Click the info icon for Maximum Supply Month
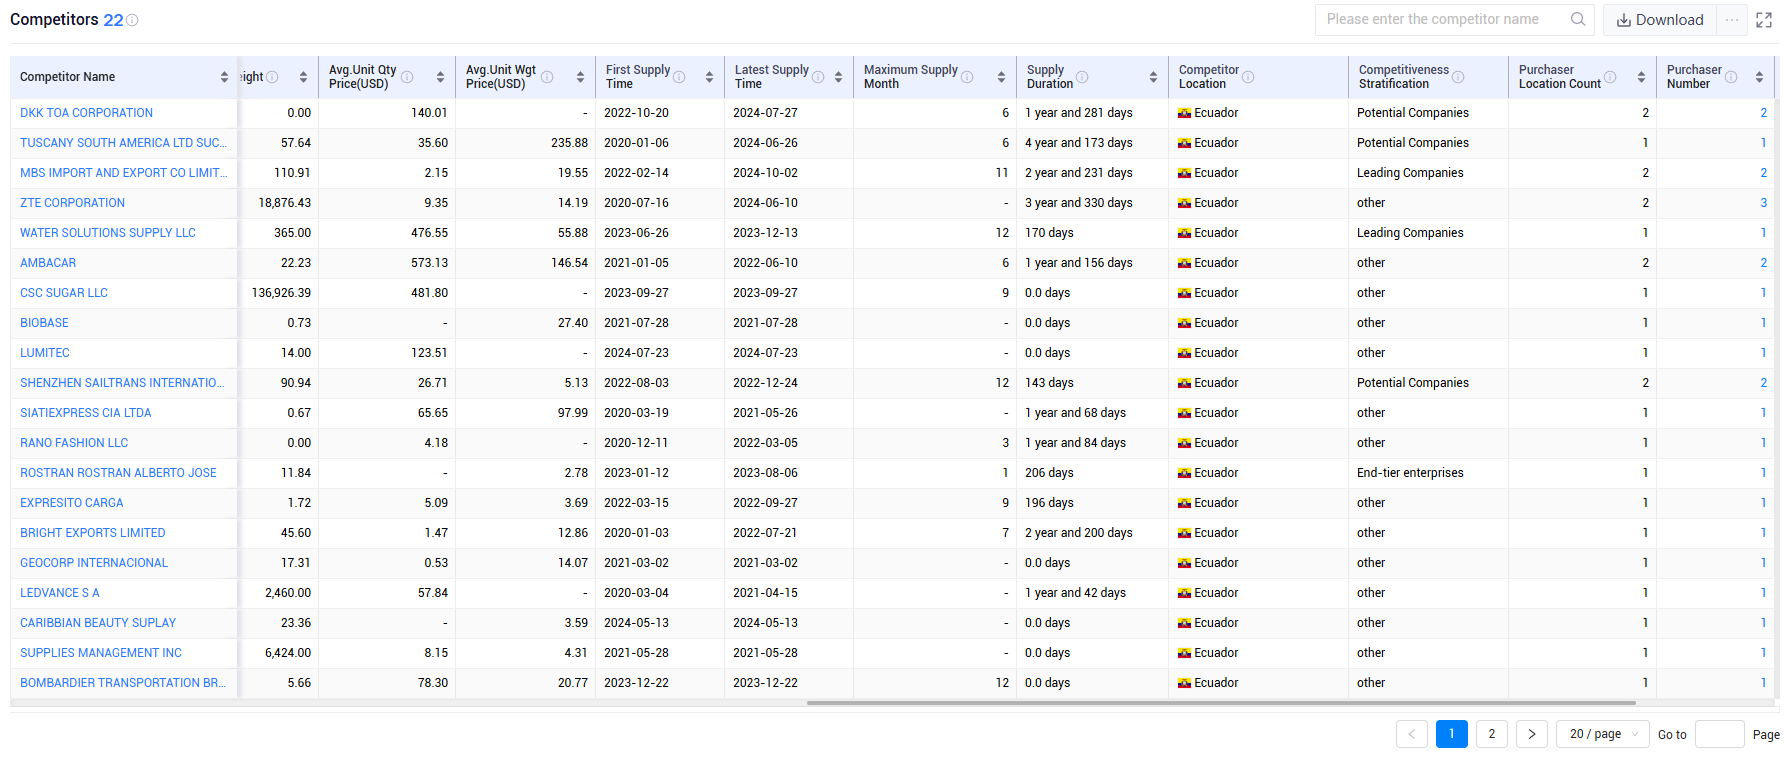Viewport: 1788px width, 757px height. [x=967, y=77]
